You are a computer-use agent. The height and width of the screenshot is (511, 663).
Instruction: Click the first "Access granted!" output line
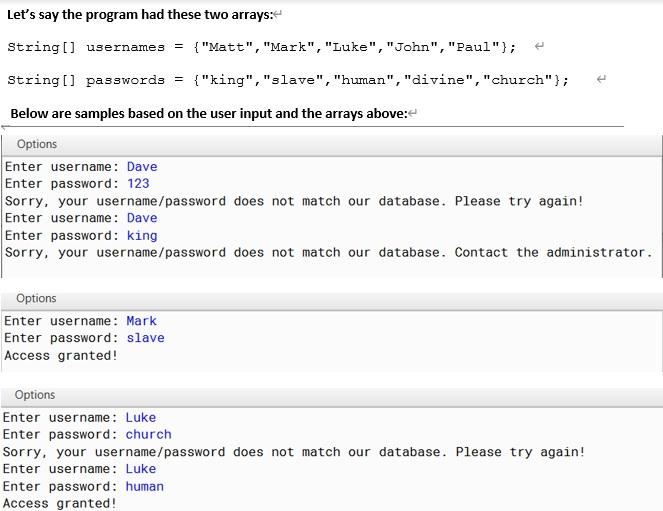click(x=61, y=355)
